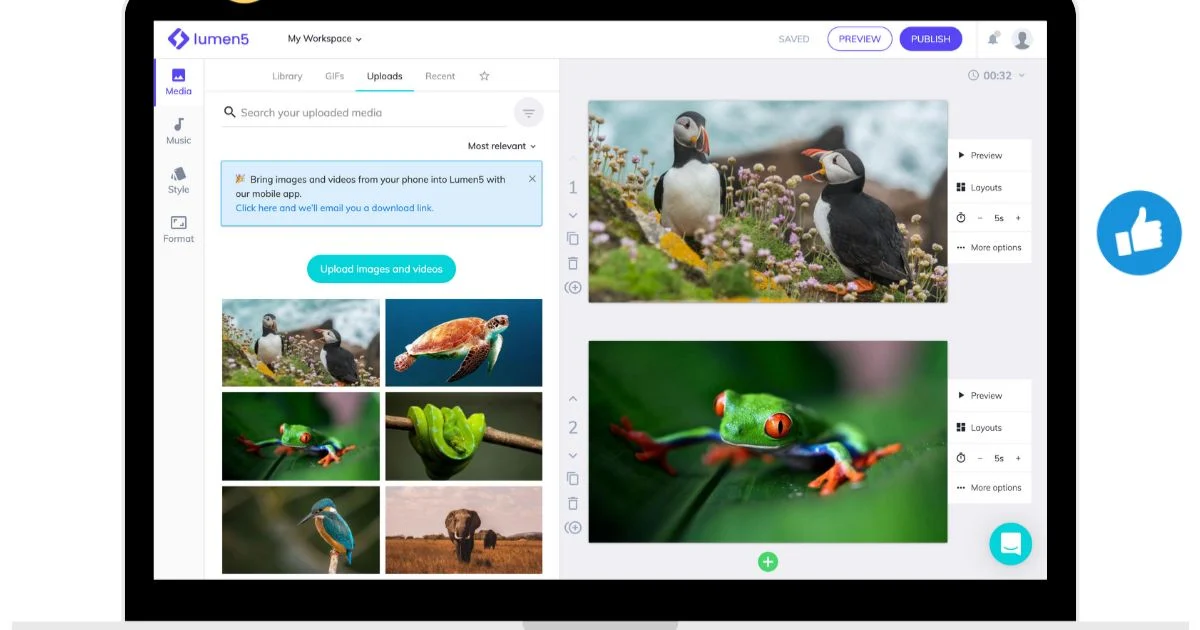Duplicate scene 2 with copy icon

pos(573,479)
